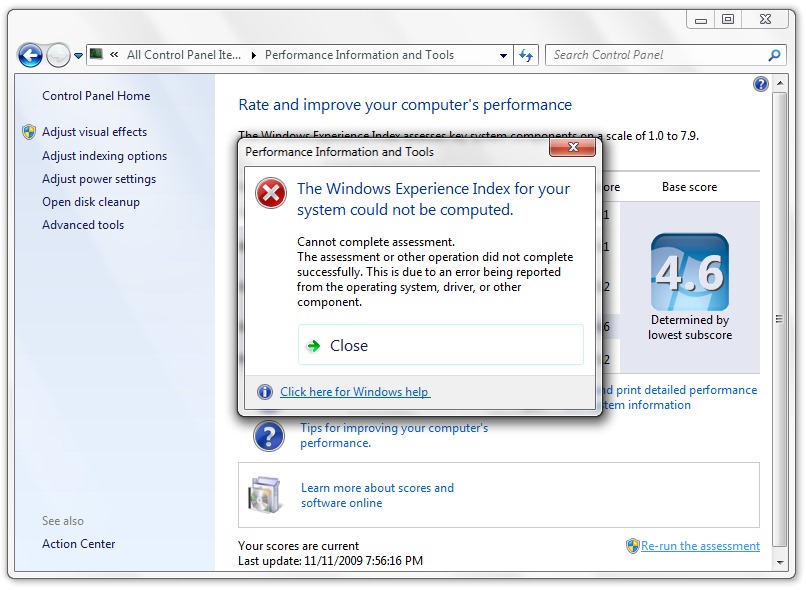The height and width of the screenshot is (590, 806).
Task: Click the Control Panel address bar icon
Action: point(96,54)
